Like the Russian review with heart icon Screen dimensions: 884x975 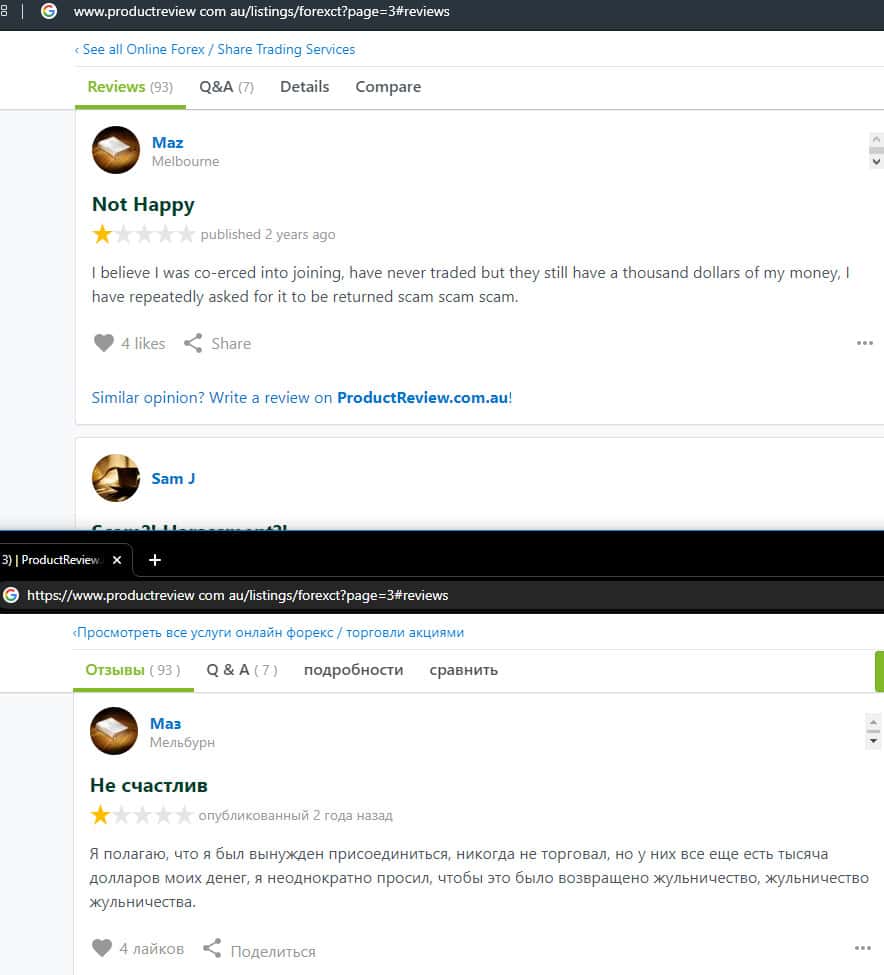[x=102, y=948]
